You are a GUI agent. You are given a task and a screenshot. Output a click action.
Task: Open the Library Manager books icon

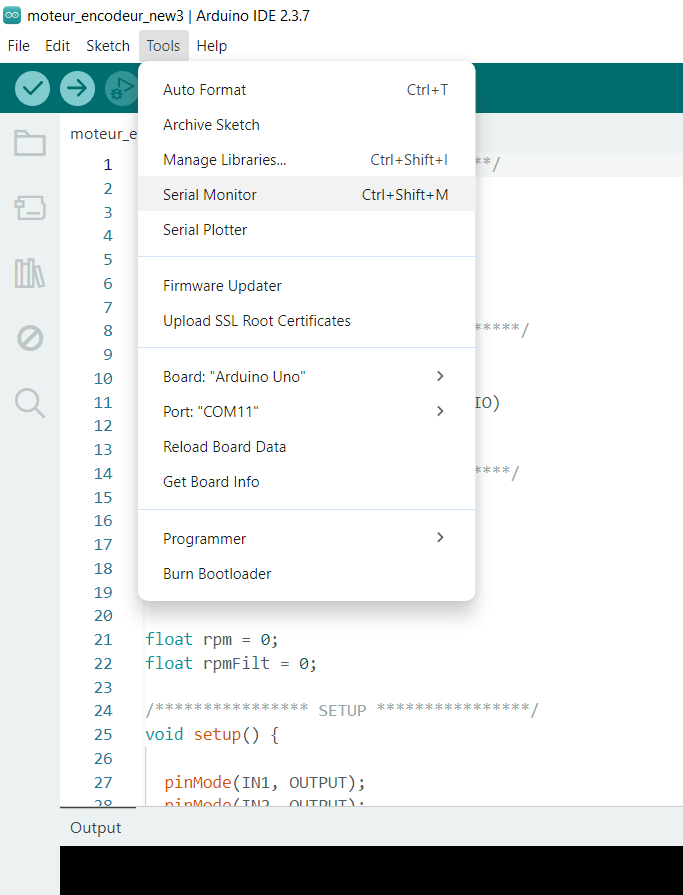point(30,273)
